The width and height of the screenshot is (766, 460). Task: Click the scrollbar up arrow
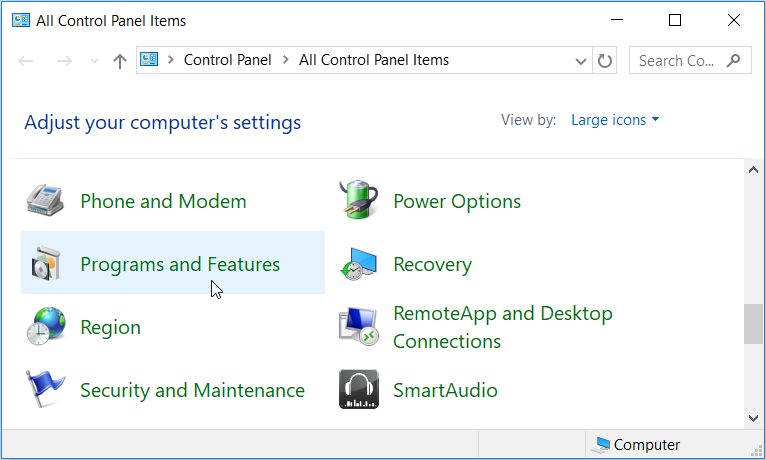click(x=754, y=170)
